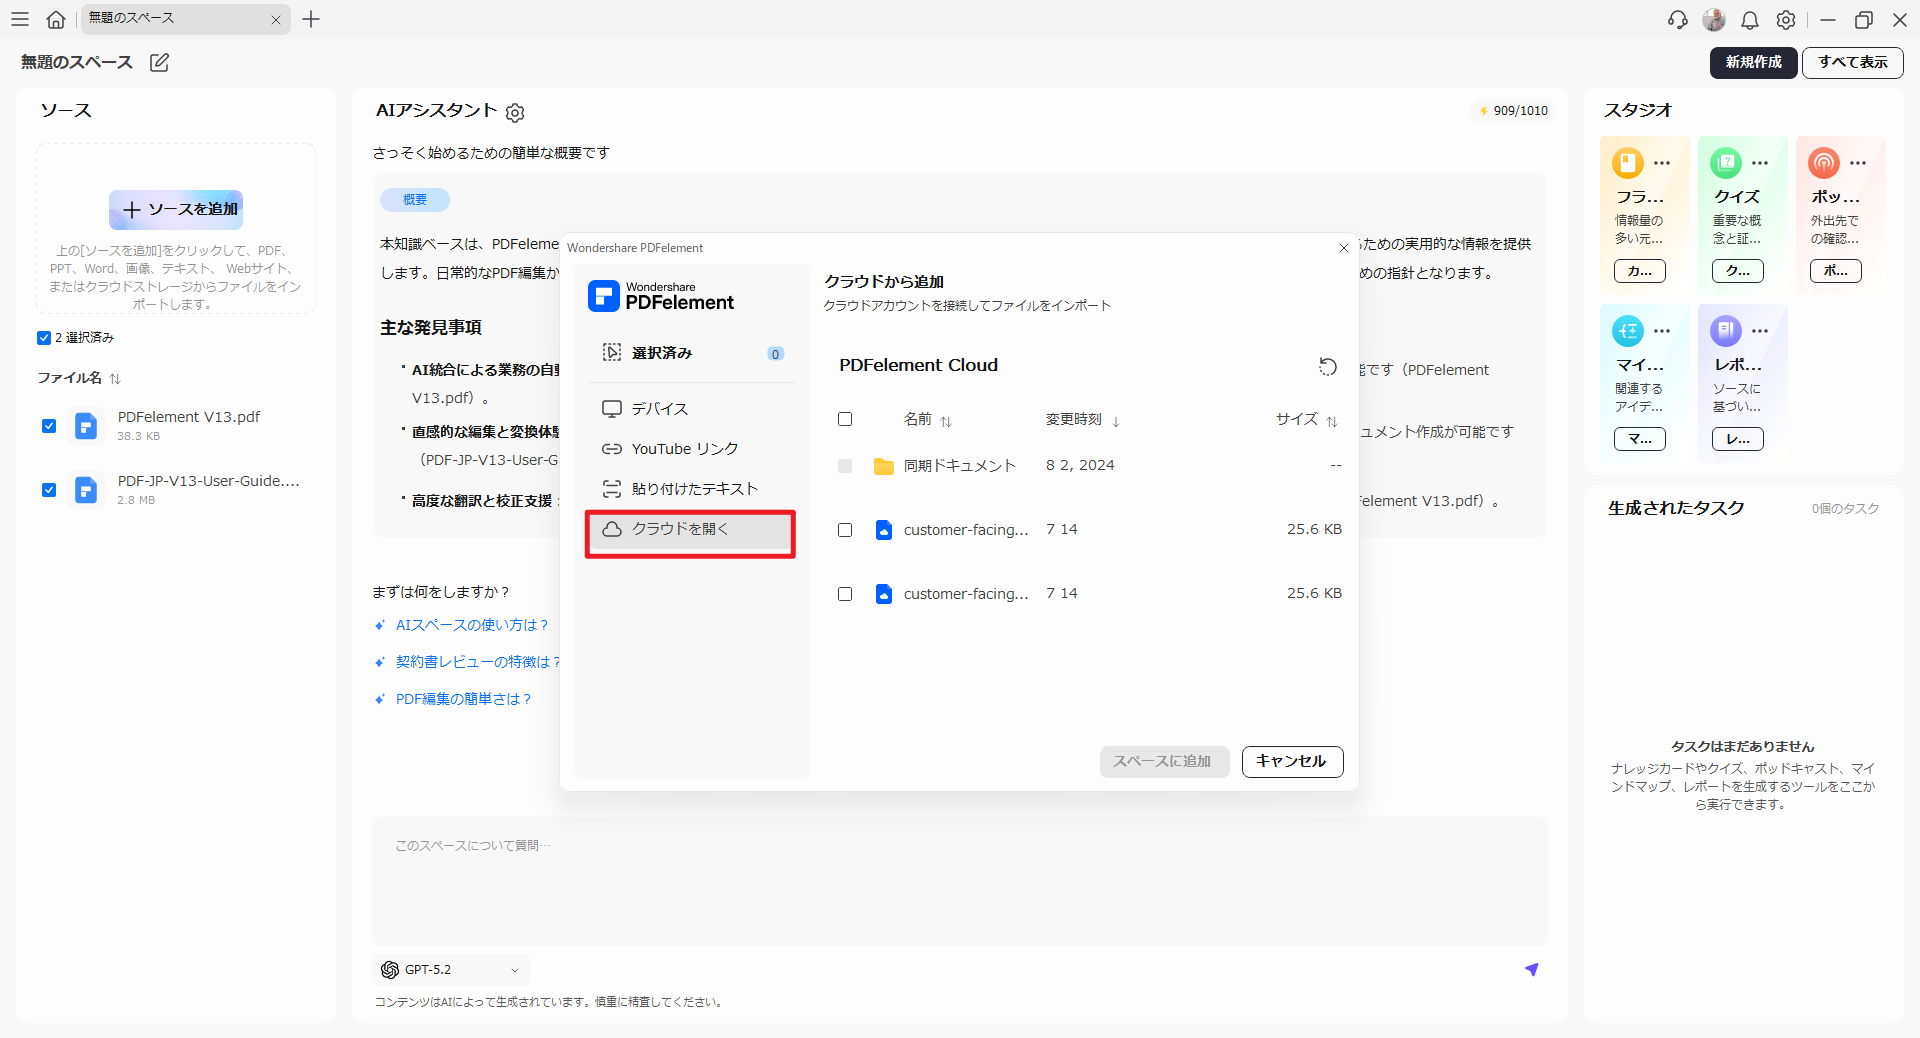This screenshot has width=1920, height=1038.
Task: Click the flashcard card's カ... button
Action: click(x=1640, y=271)
